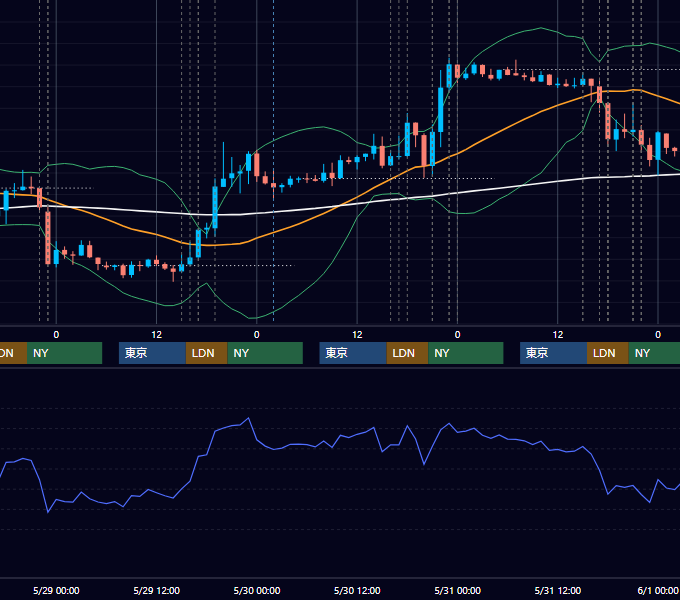The height and width of the screenshot is (600, 680).
Task: Select the NY session block crossing 5/30 00:00
Action: click(x=265, y=353)
